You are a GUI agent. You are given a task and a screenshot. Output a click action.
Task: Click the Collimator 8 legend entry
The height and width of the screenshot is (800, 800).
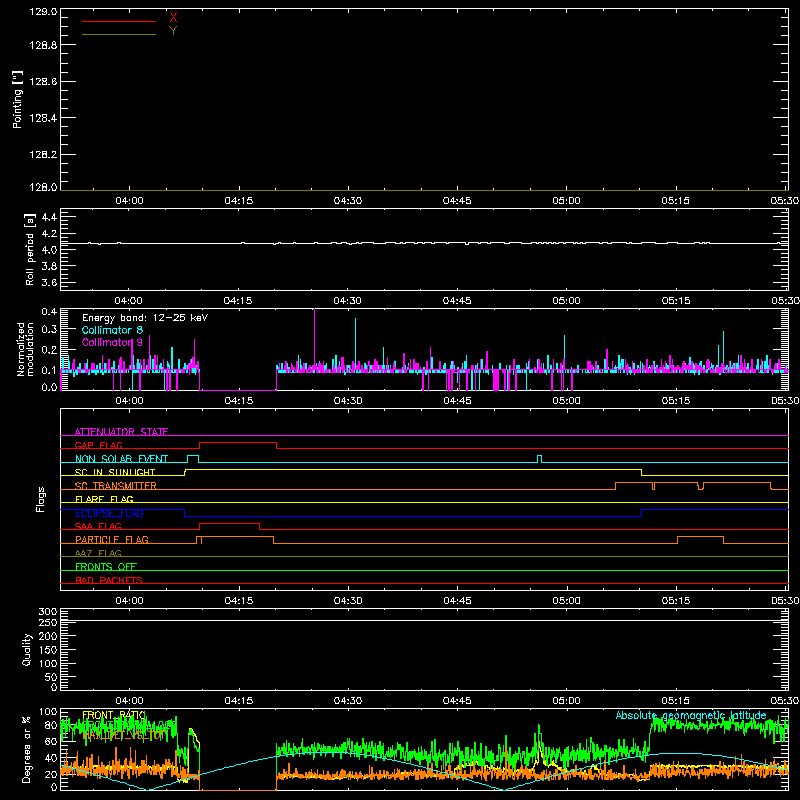click(112, 330)
